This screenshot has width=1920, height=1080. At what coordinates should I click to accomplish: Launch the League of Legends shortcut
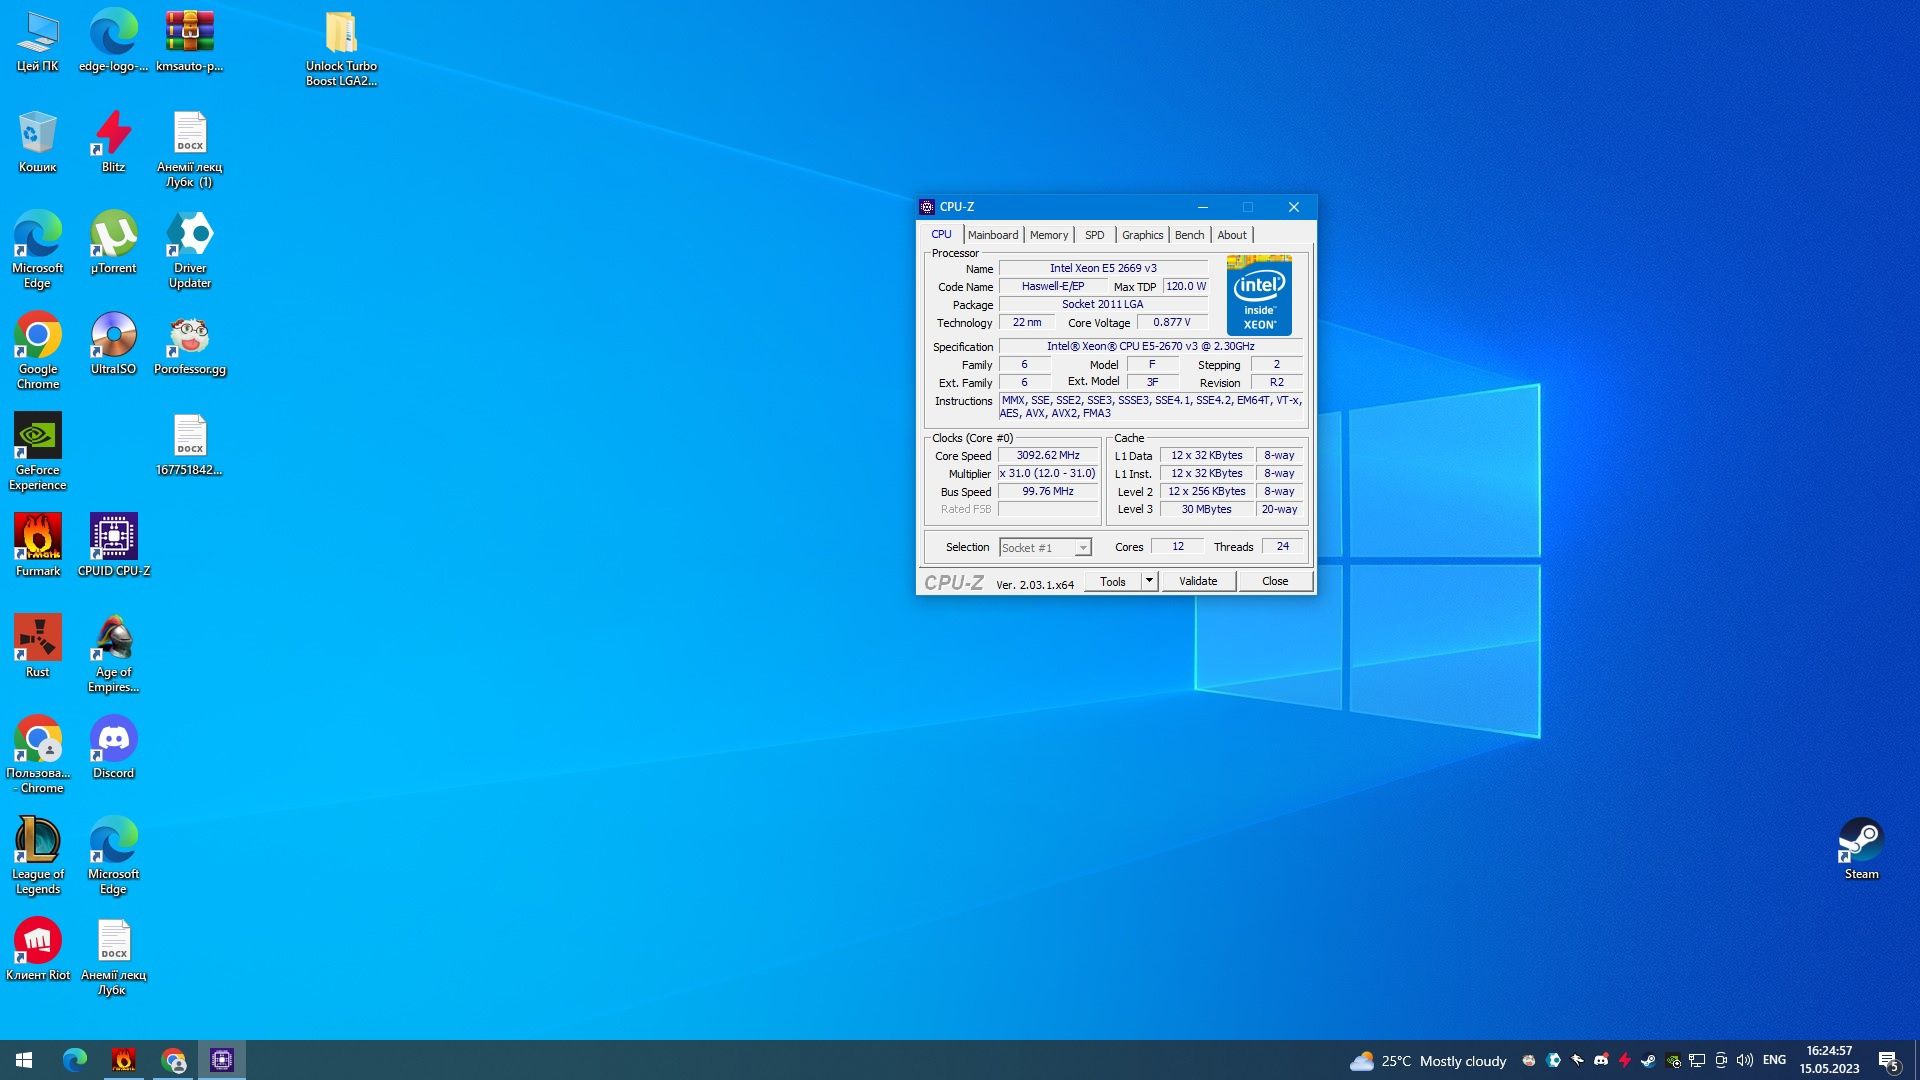click(38, 856)
